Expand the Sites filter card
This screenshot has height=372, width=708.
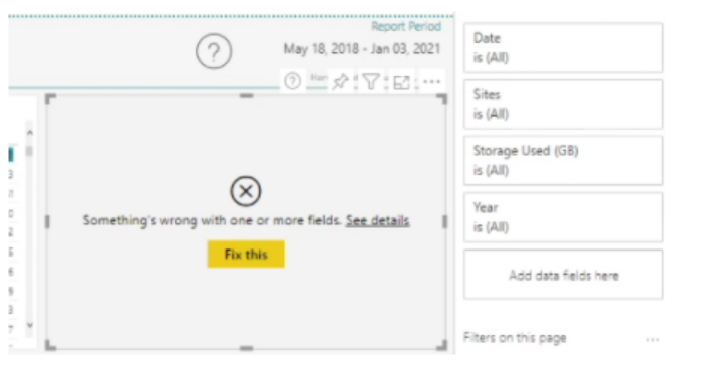point(563,104)
